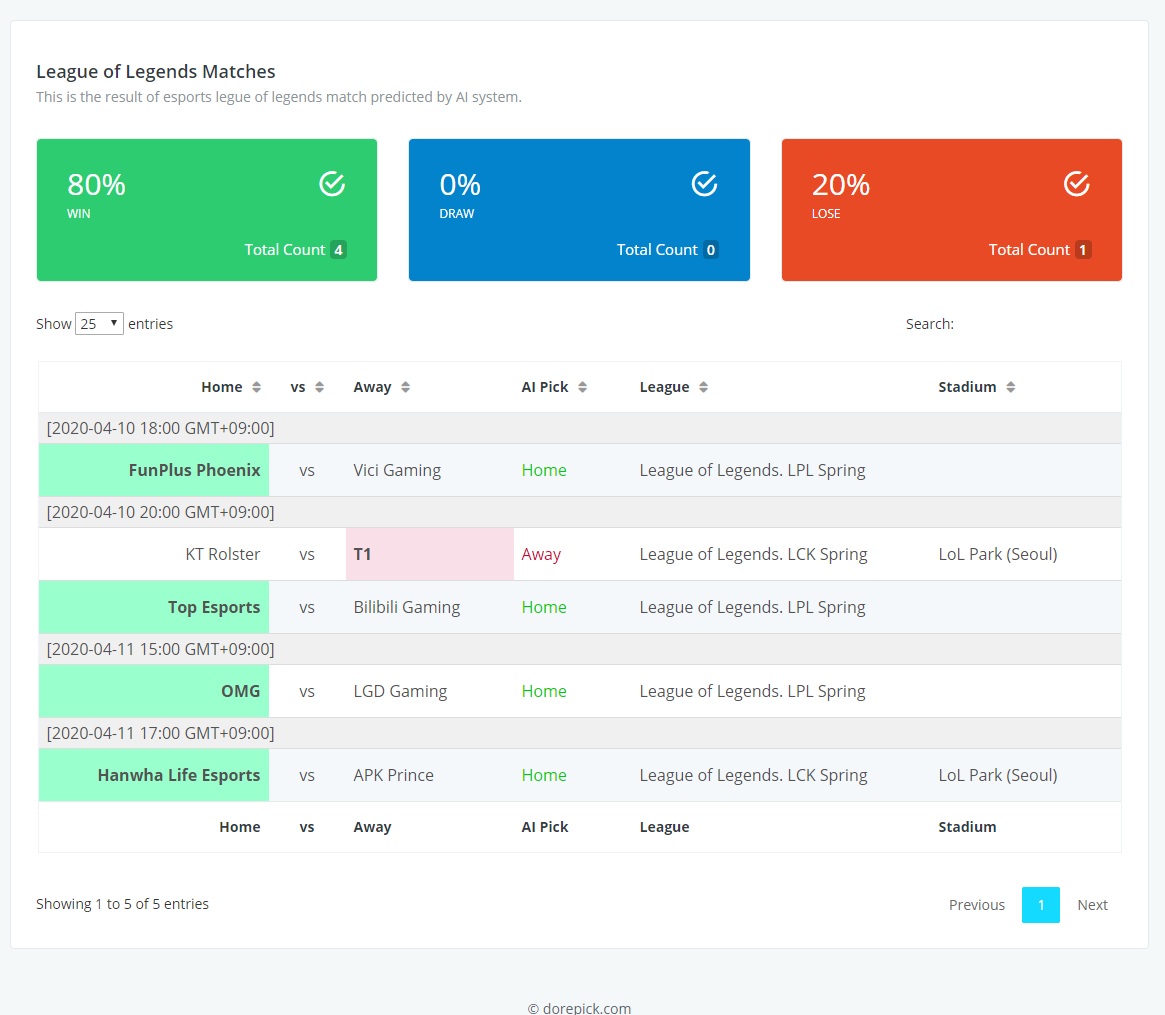Select page 1 in pagination
Screen dimensions: 1165x1015
click(x=1040, y=905)
